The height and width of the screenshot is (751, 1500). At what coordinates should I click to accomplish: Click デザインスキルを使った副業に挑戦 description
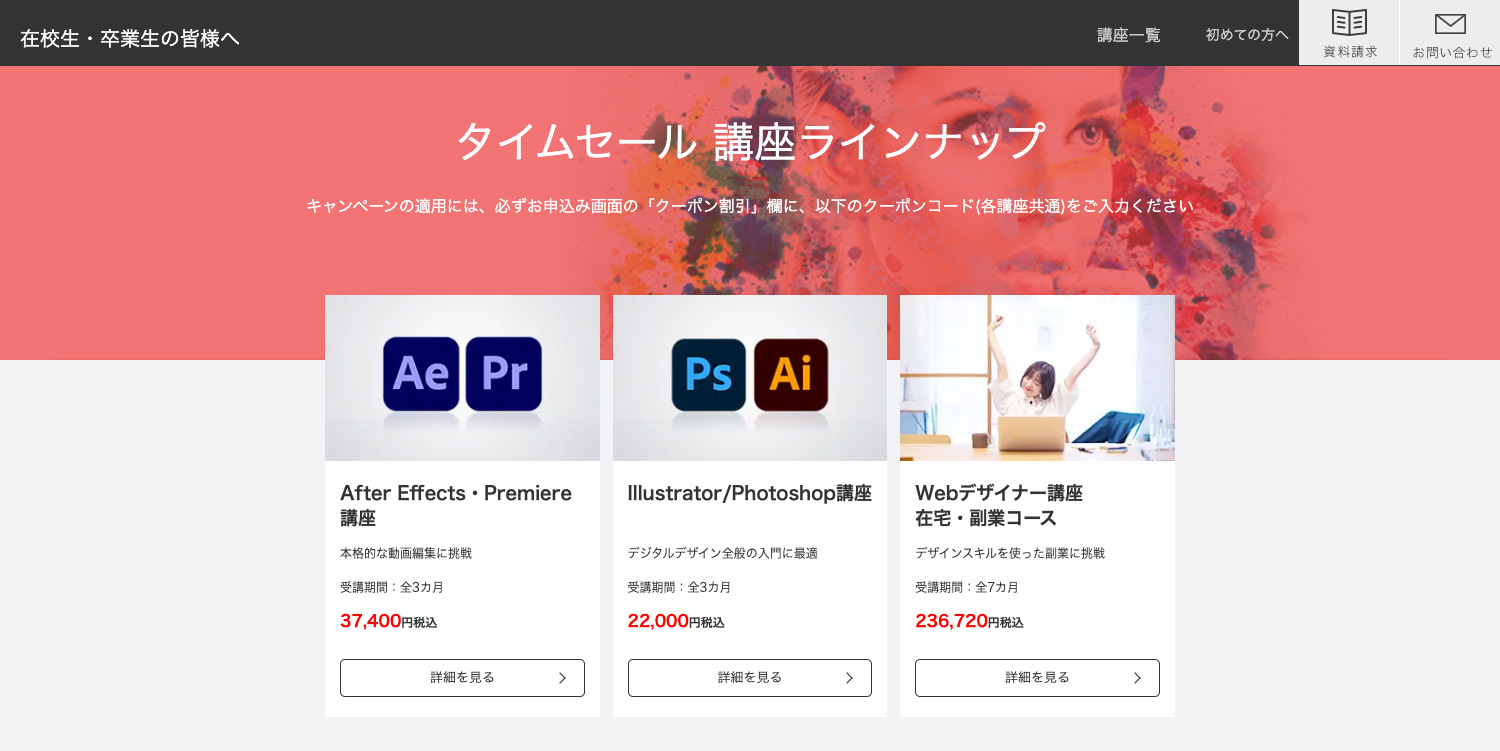pos(1010,553)
